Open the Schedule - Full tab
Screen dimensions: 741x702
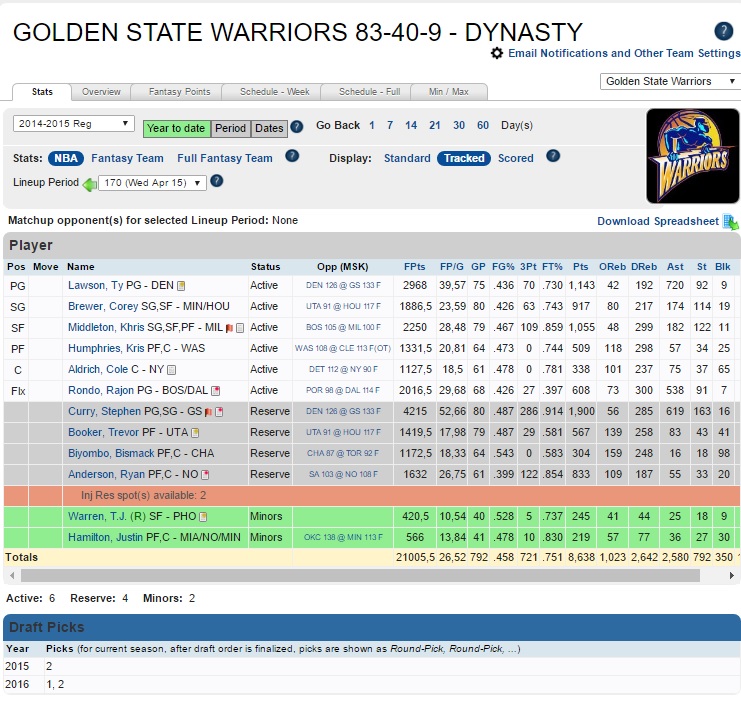369,92
